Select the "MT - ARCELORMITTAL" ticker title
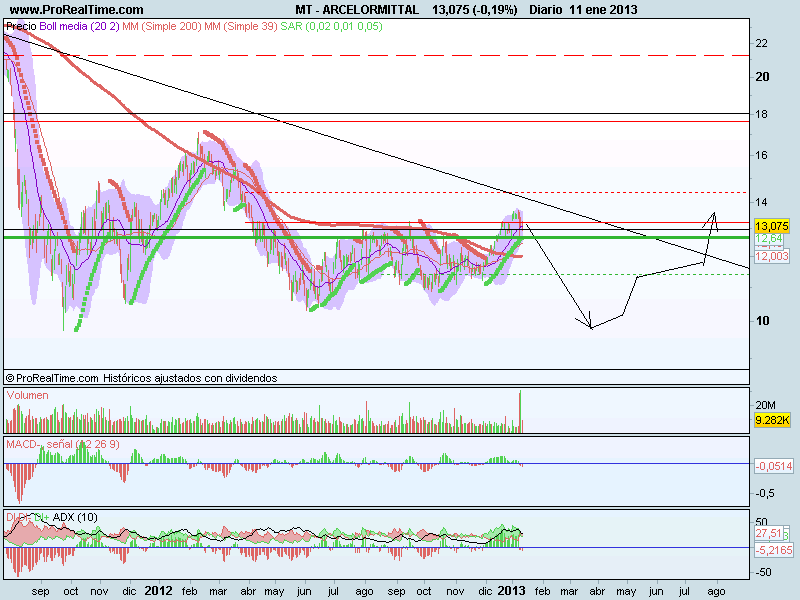 [x=357, y=10]
